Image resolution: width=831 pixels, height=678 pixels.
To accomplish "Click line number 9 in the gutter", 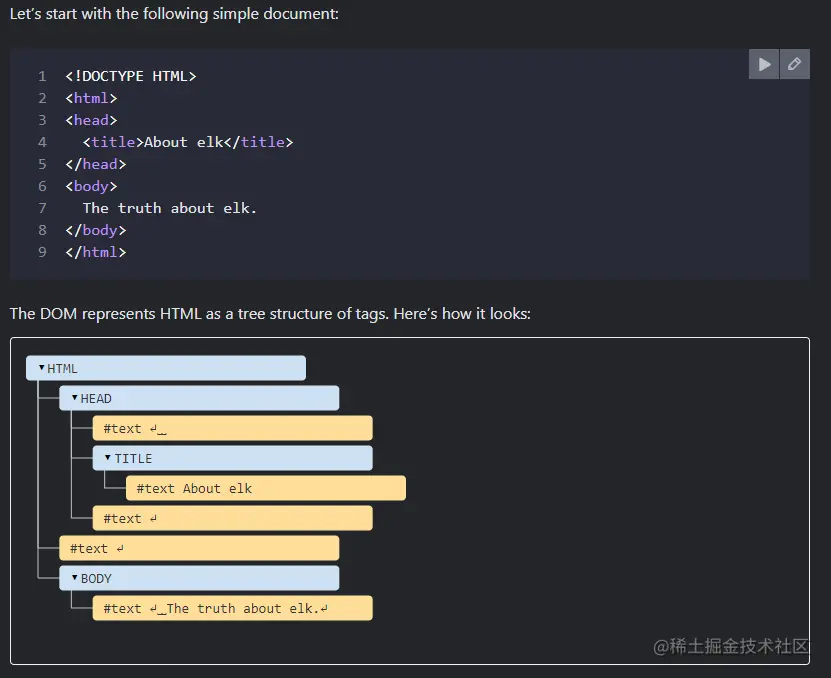I will 43,252.
